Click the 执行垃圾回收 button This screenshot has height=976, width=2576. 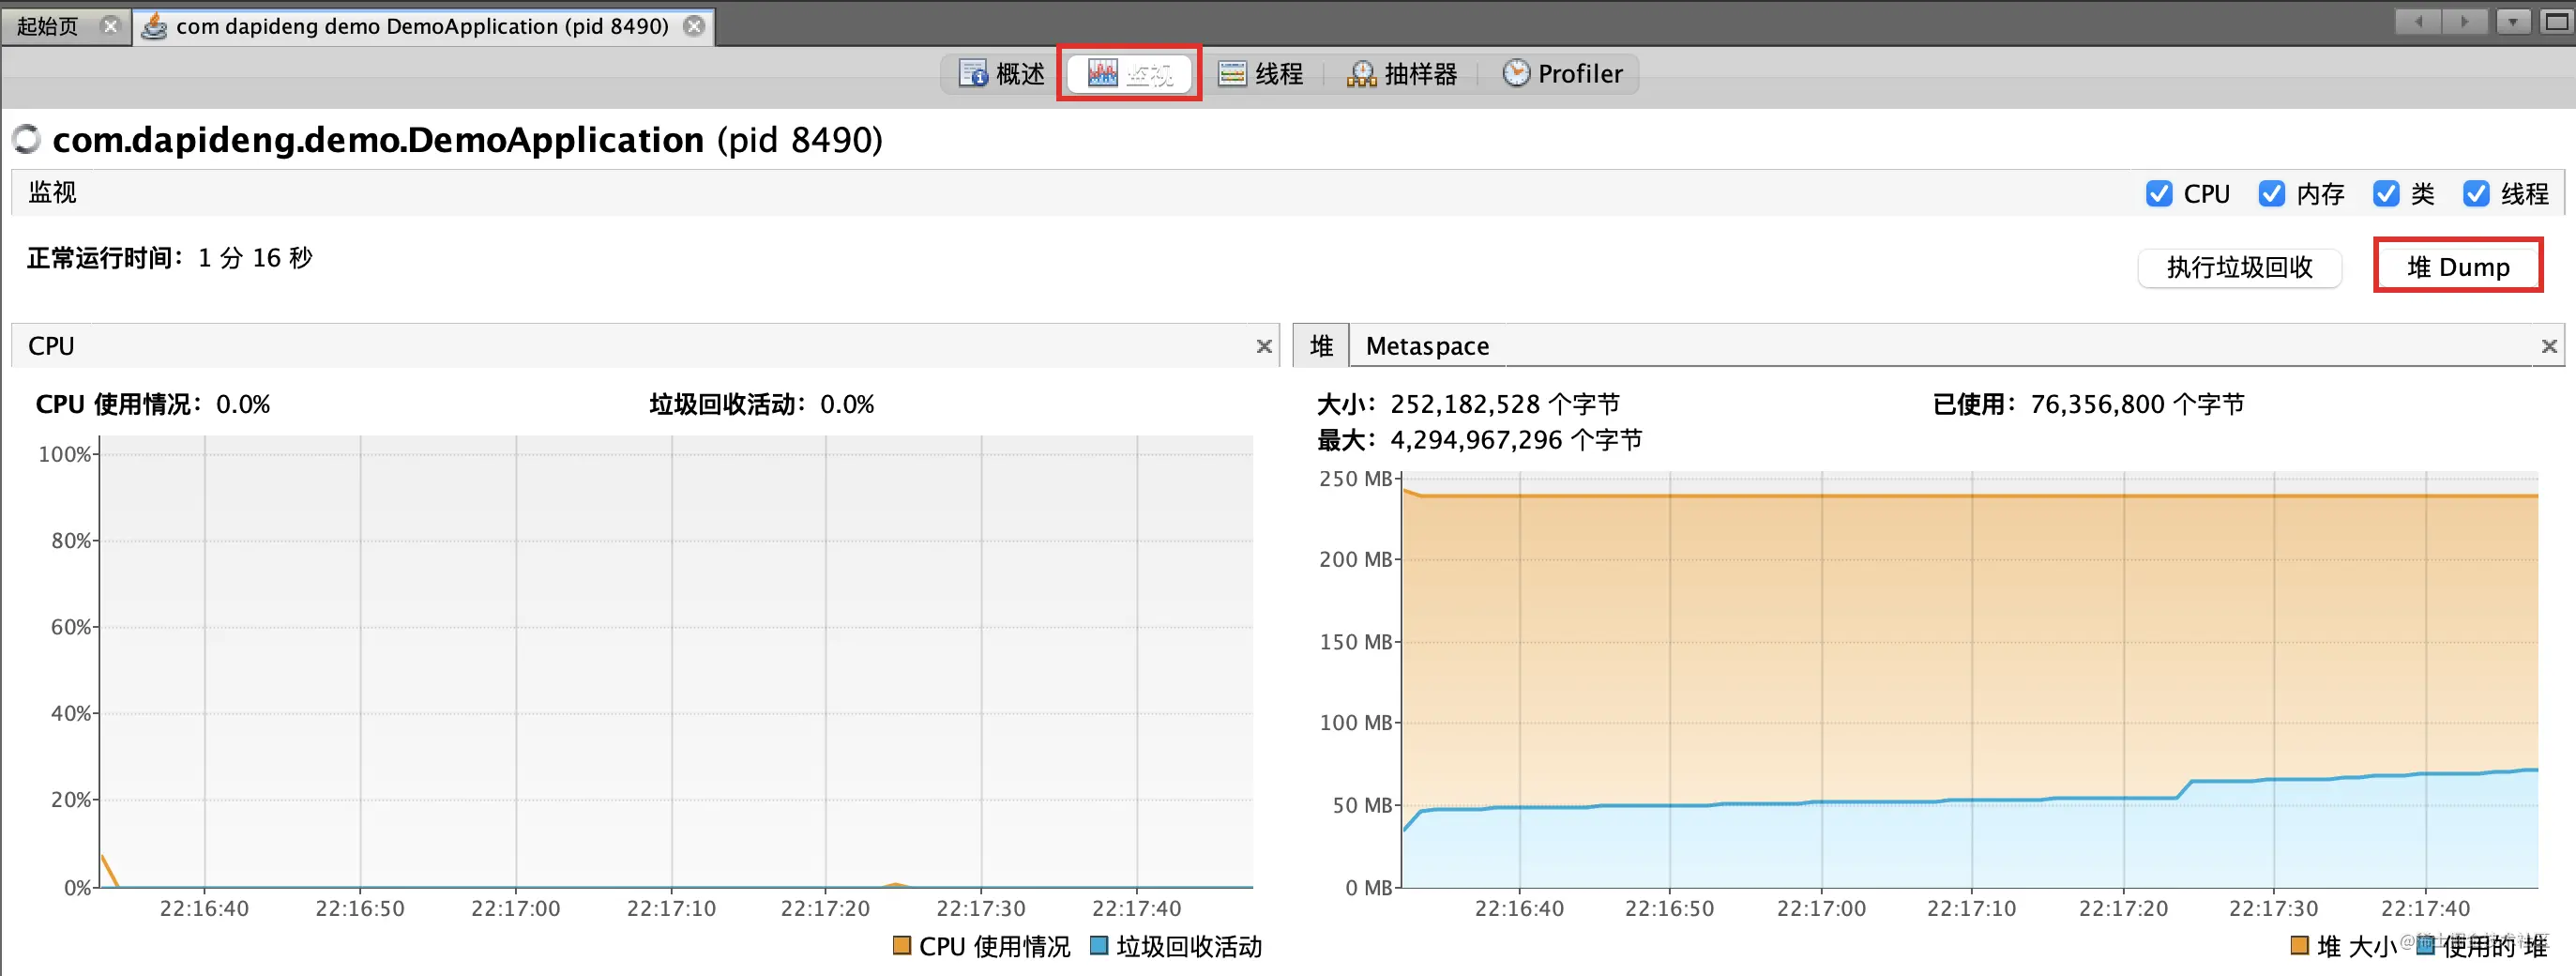tap(2239, 267)
